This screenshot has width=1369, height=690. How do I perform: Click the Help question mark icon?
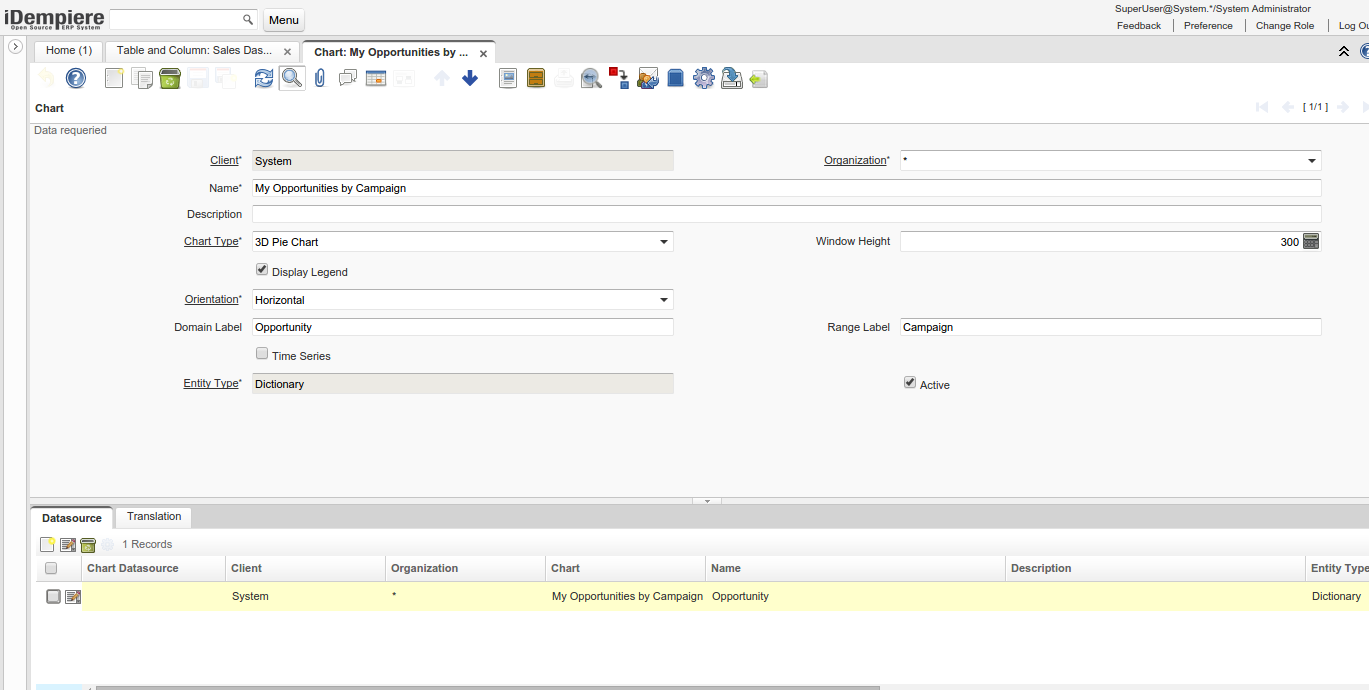[76, 78]
